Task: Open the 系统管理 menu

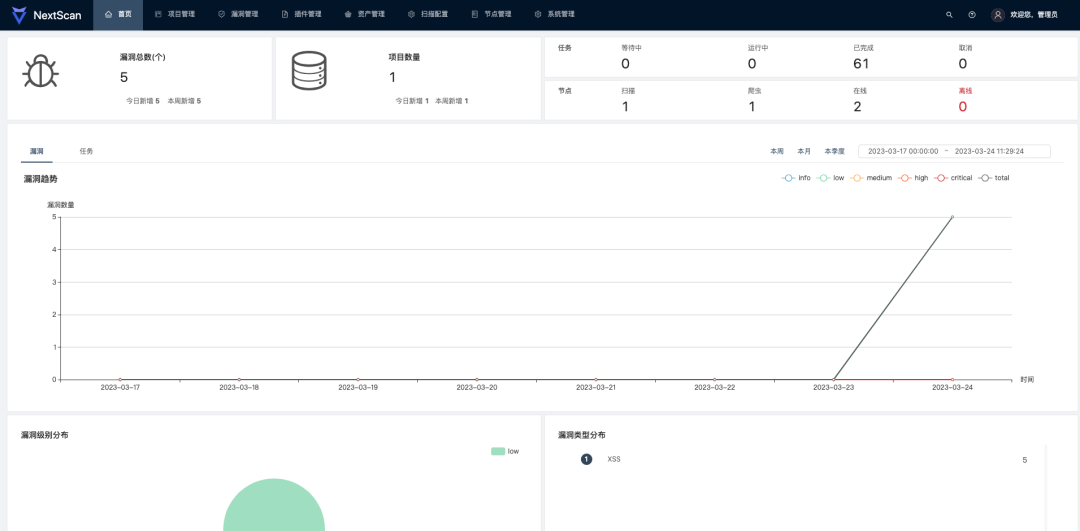Action: (554, 14)
